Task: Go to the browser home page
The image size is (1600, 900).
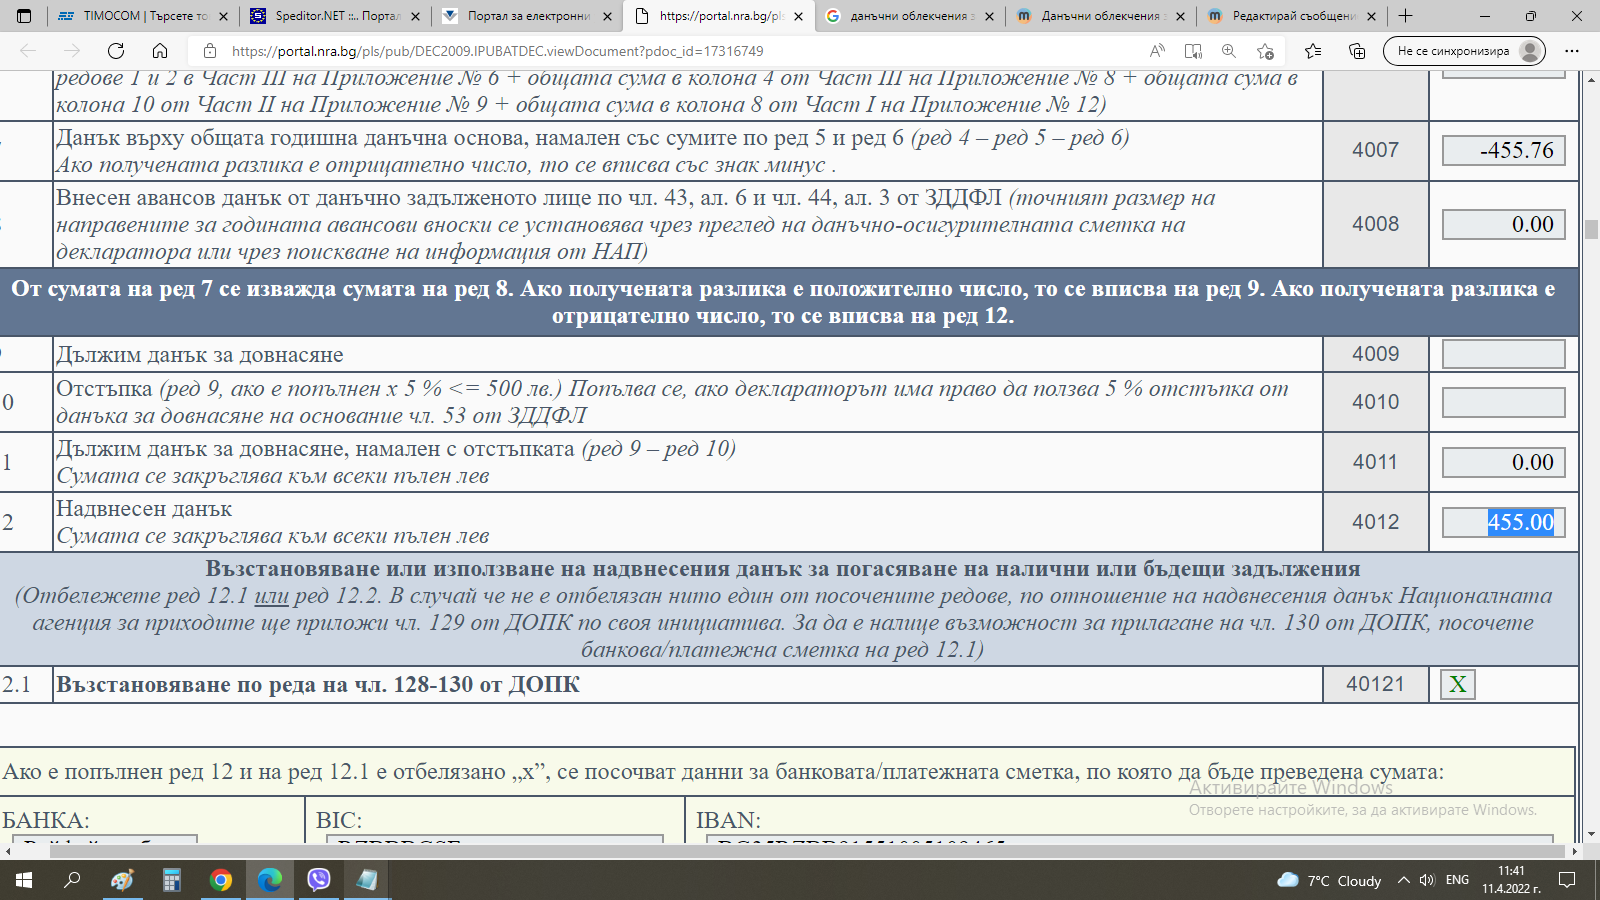Action: click(x=160, y=51)
